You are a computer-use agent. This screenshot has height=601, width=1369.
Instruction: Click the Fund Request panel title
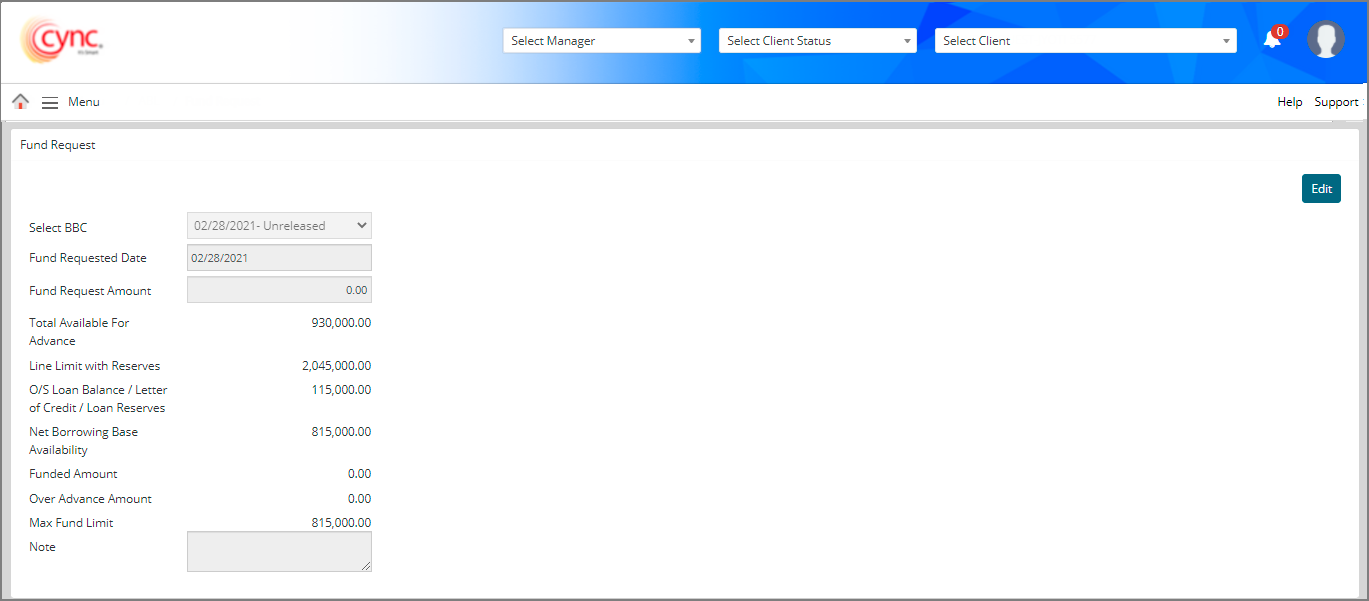[58, 145]
